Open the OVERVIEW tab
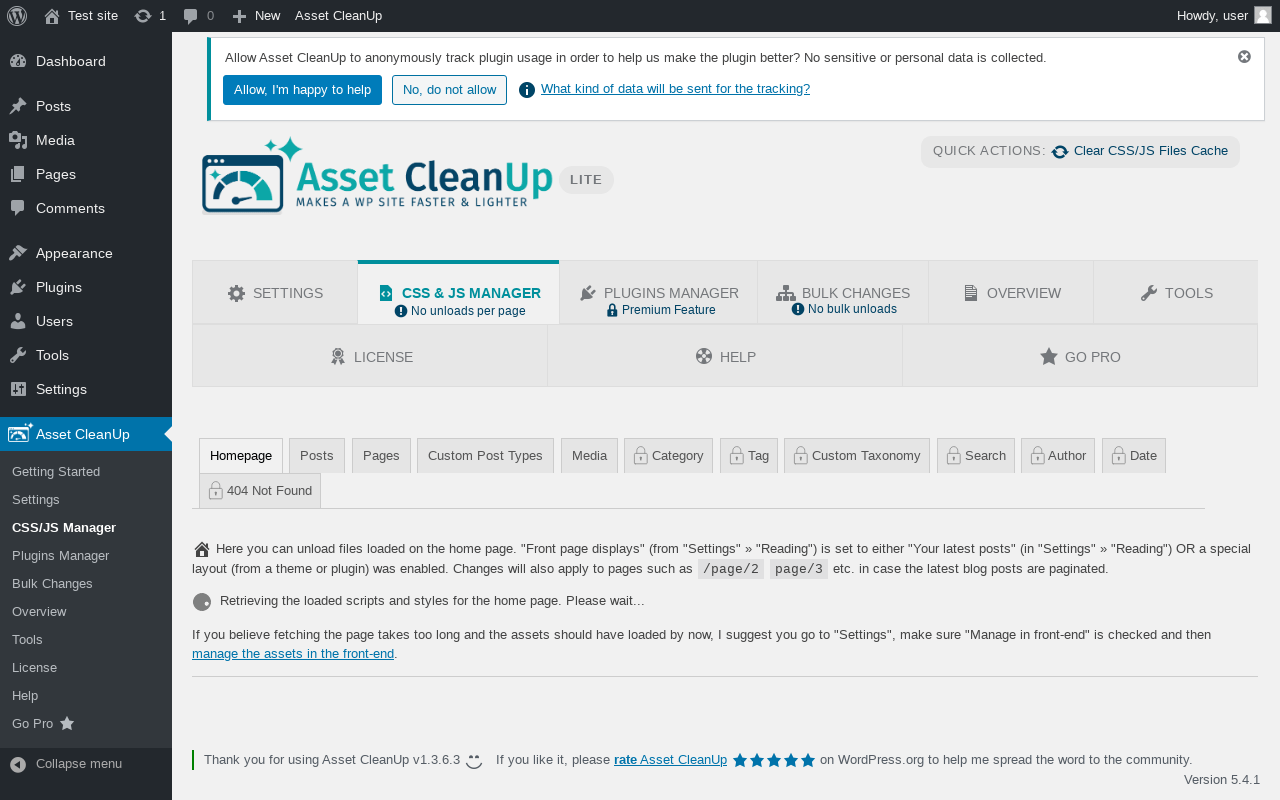1280x800 pixels. tap(1011, 293)
